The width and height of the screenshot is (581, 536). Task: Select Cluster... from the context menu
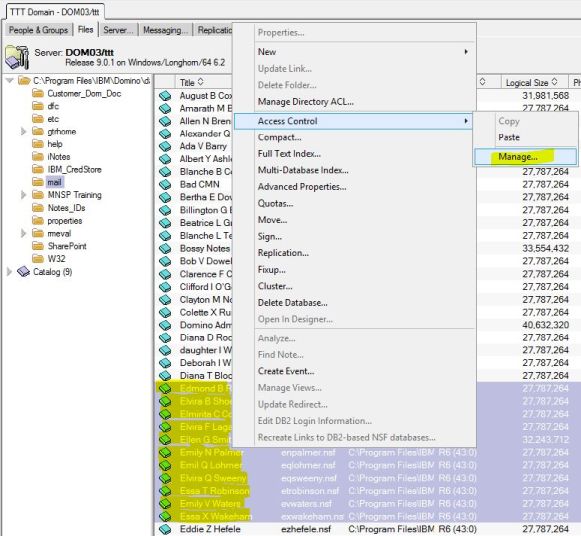coord(275,286)
